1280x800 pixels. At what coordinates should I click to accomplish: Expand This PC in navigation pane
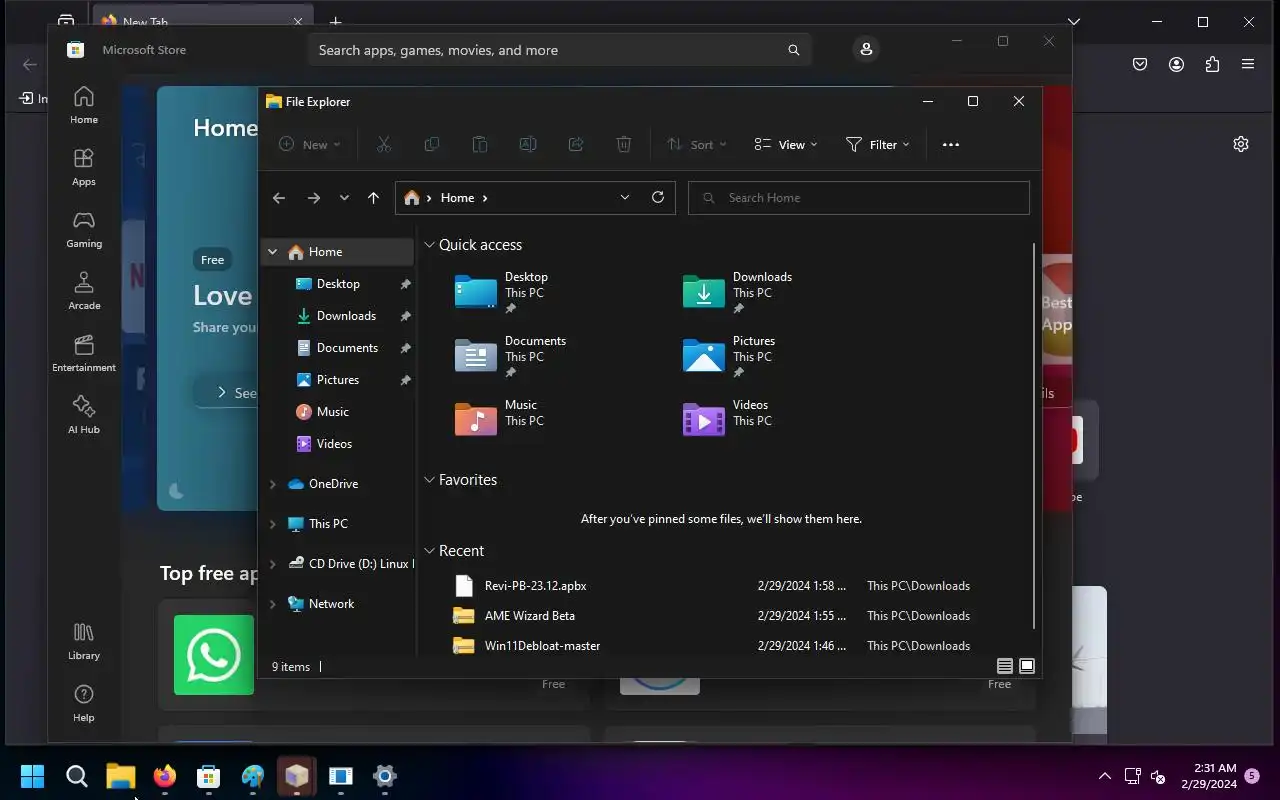coord(272,524)
